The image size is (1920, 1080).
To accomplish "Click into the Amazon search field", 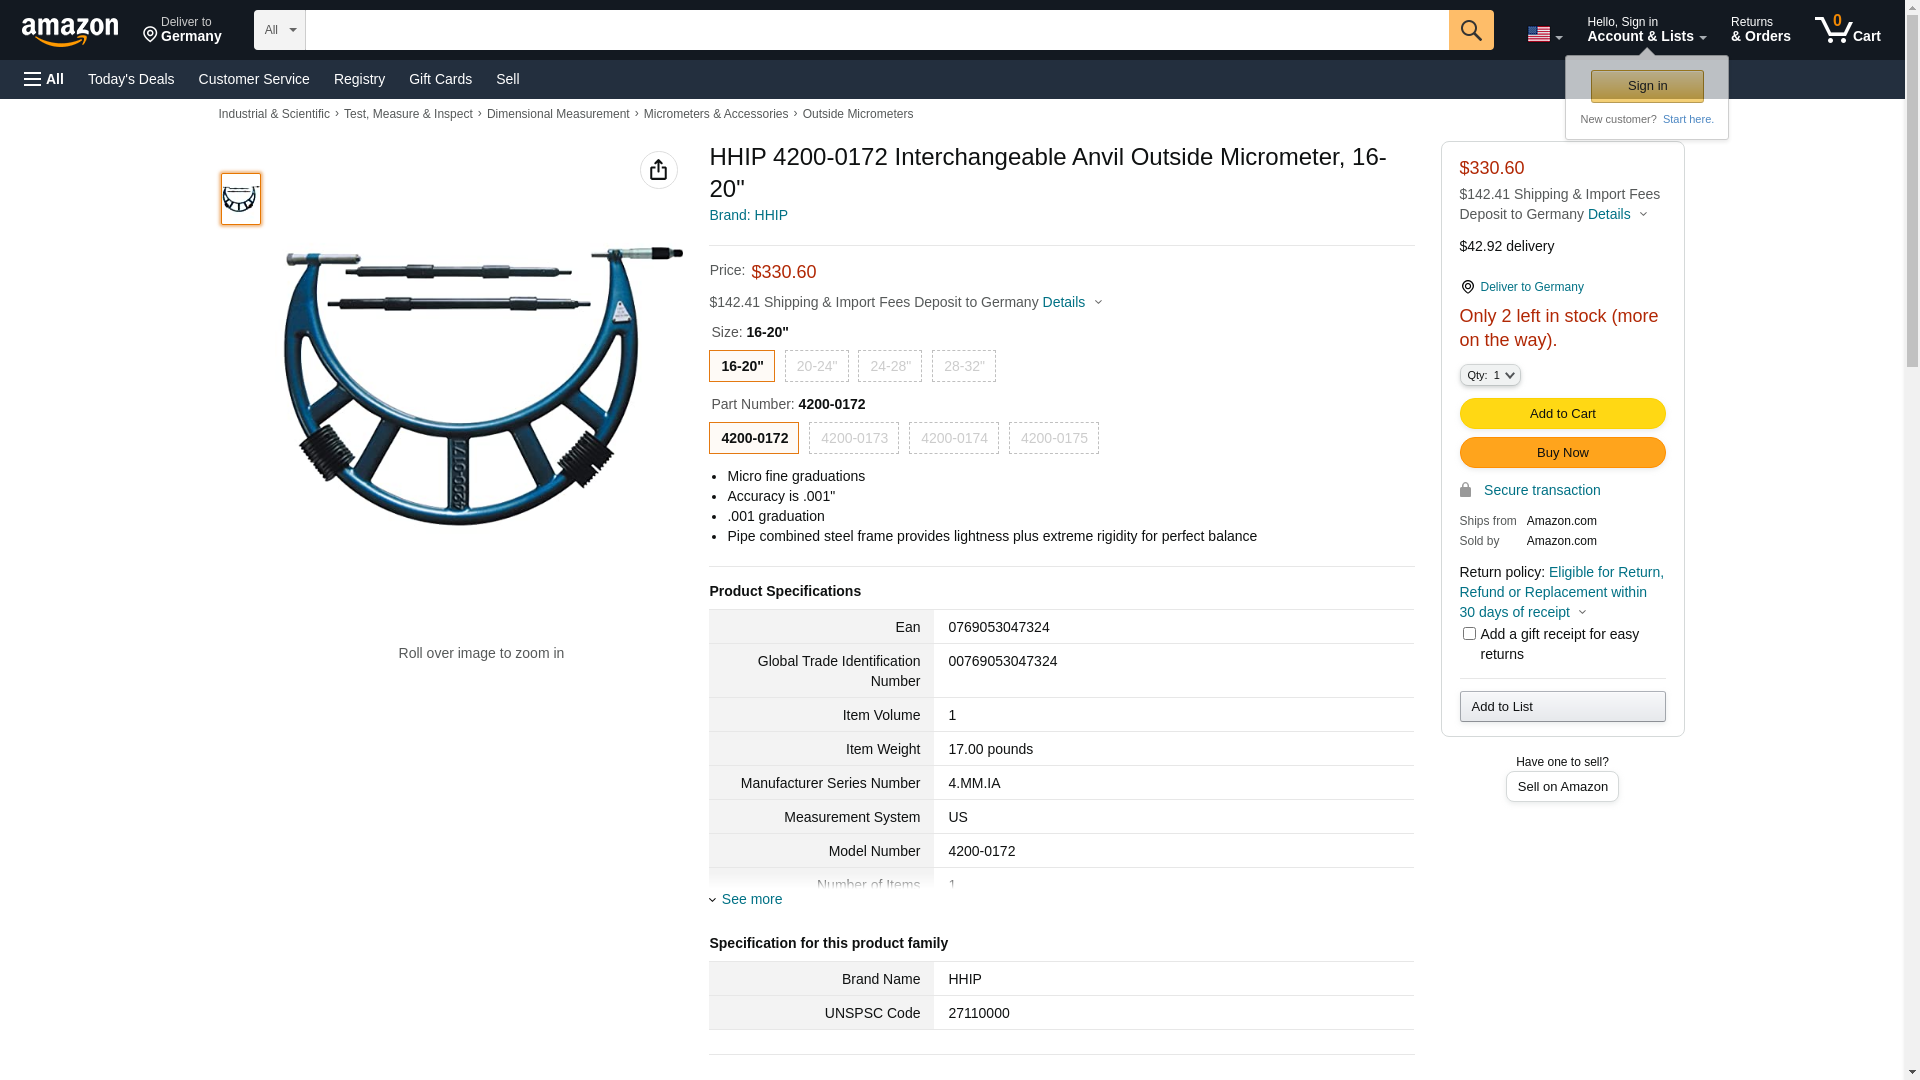I will pyautogui.click(x=876, y=30).
